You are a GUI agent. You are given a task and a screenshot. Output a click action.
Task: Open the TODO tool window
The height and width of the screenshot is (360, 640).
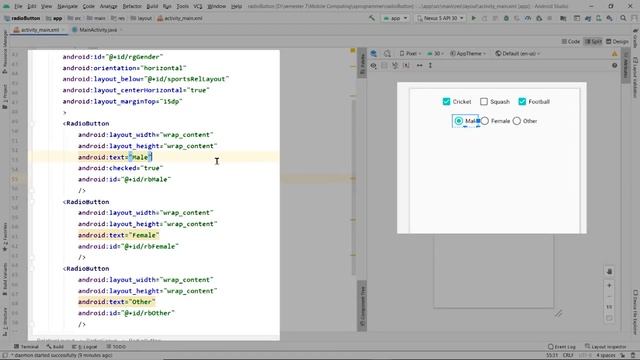(116, 347)
